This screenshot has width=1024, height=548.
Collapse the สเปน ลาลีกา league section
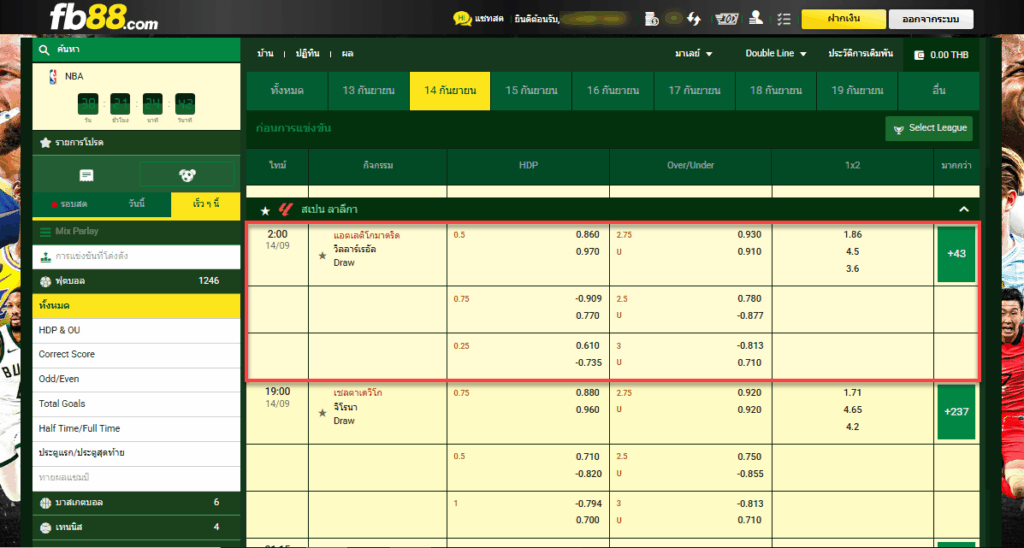(x=963, y=210)
